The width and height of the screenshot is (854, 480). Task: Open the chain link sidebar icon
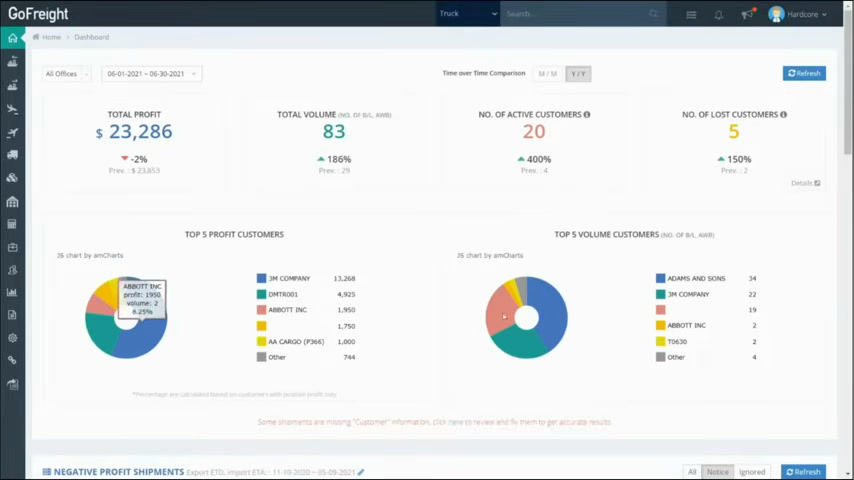[12, 361]
